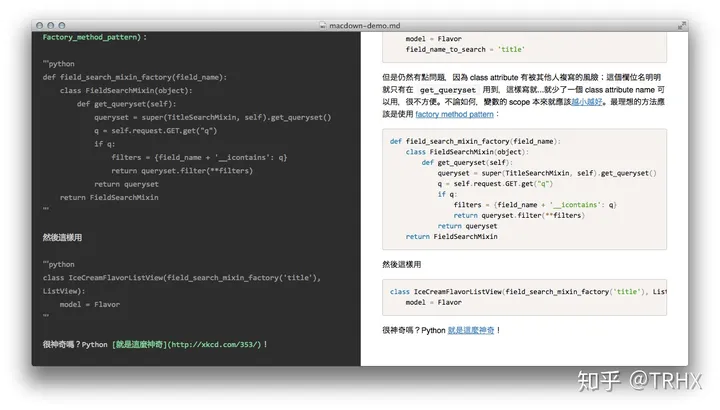Image resolution: width=720 pixels, height=410 pixels.
Task: Click the field_name_to_search code line in preview
Action: coord(465,50)
